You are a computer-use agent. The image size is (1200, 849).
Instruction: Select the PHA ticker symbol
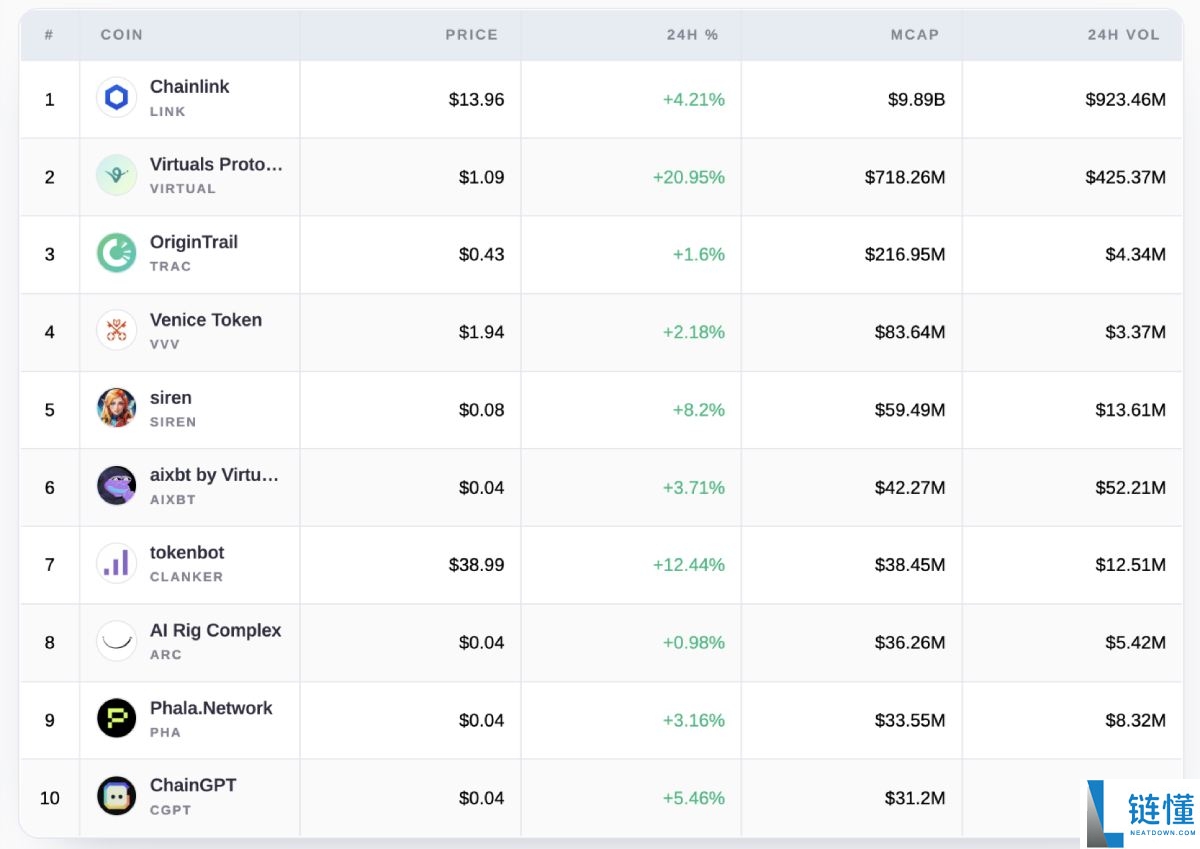point(166,733)
